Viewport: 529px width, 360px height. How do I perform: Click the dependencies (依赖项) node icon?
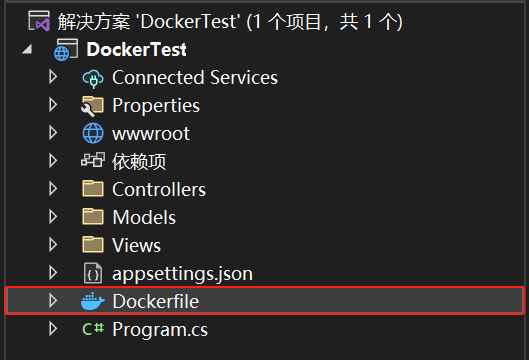pos(93,160)
